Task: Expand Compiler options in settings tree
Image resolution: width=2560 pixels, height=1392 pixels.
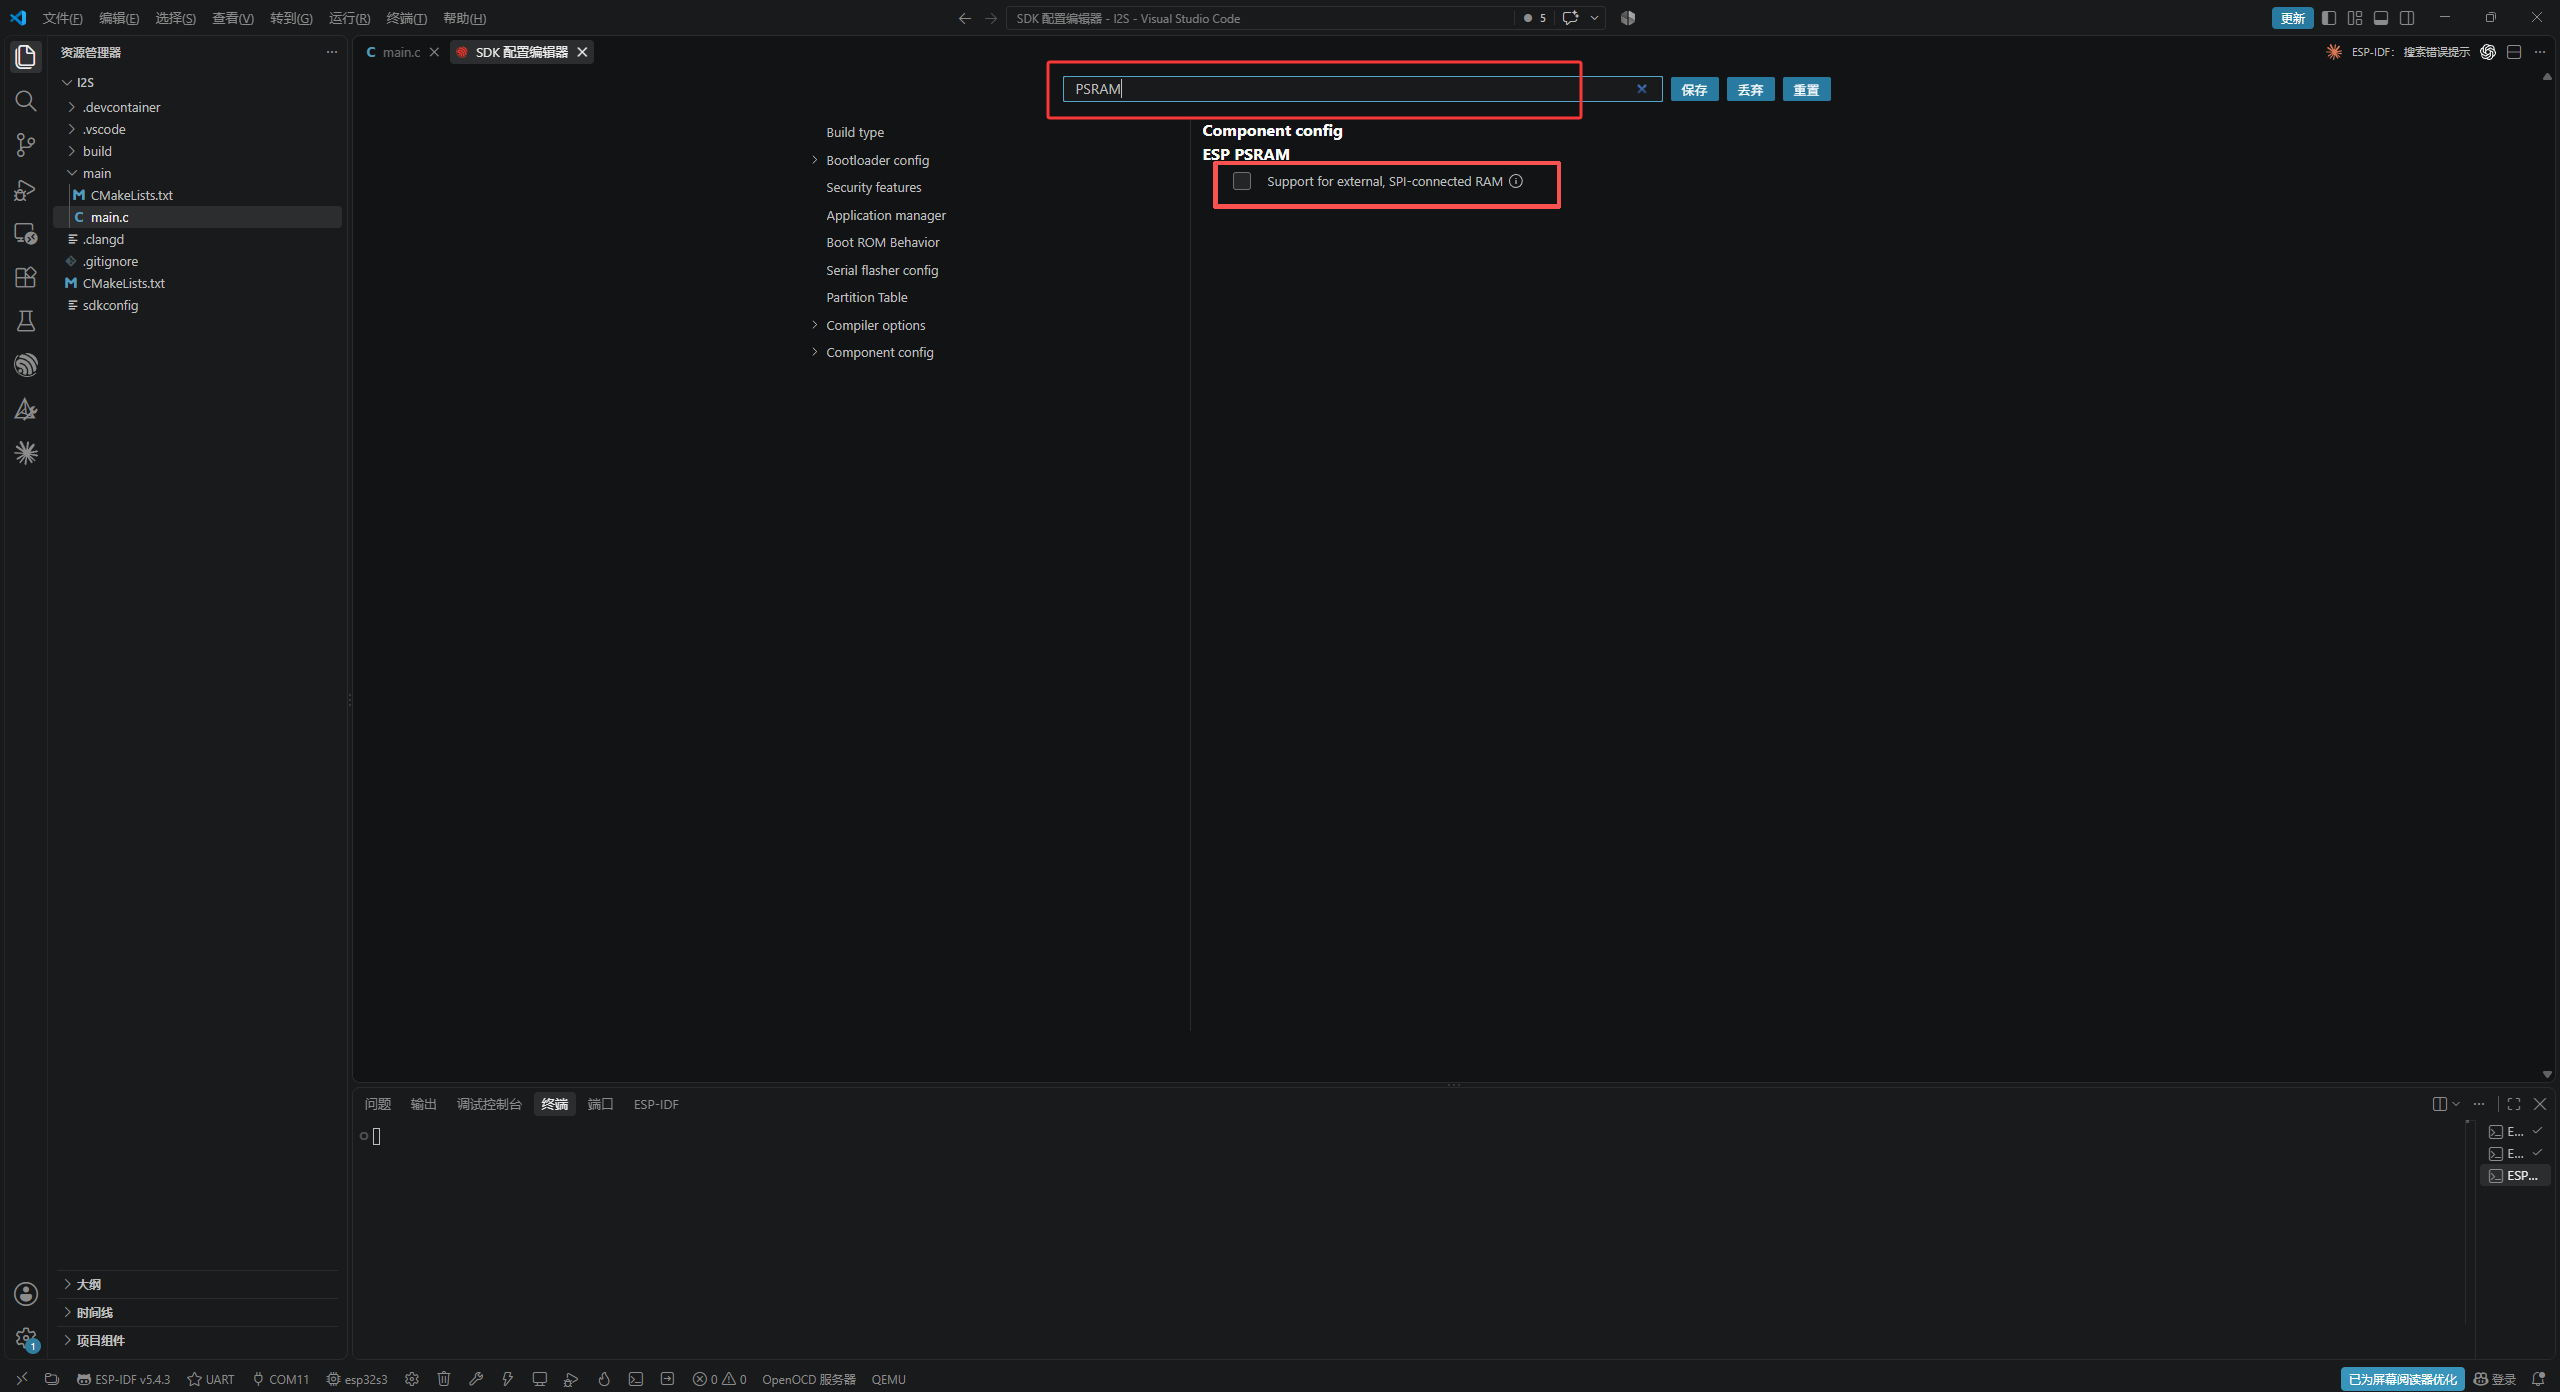Action: pyautogui.click(x=815, y=325)
